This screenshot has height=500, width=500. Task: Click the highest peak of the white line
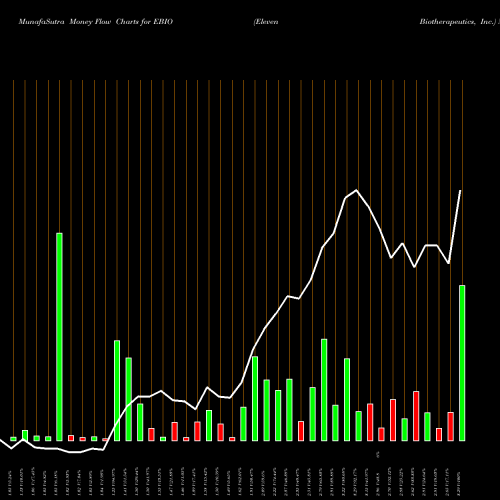356,190
